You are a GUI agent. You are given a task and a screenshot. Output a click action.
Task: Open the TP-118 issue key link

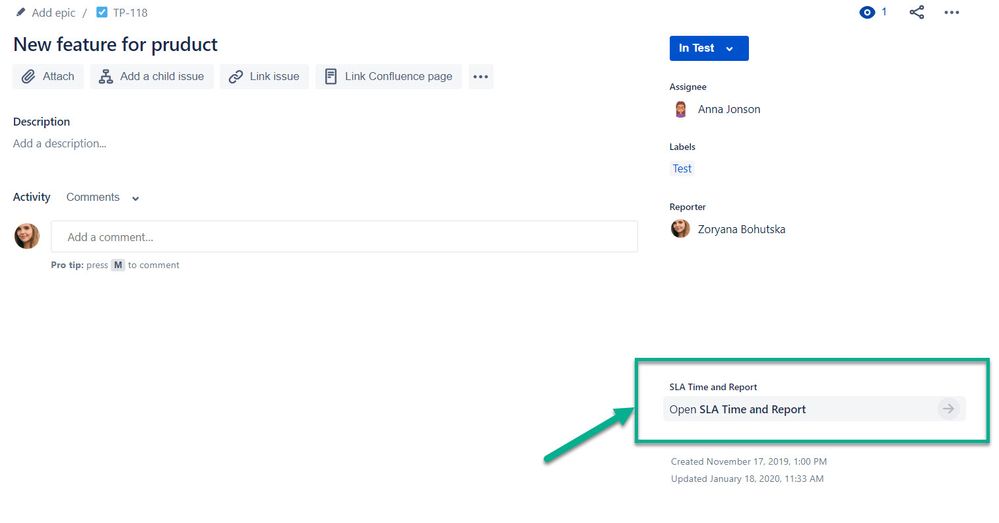tap(130, 13)
